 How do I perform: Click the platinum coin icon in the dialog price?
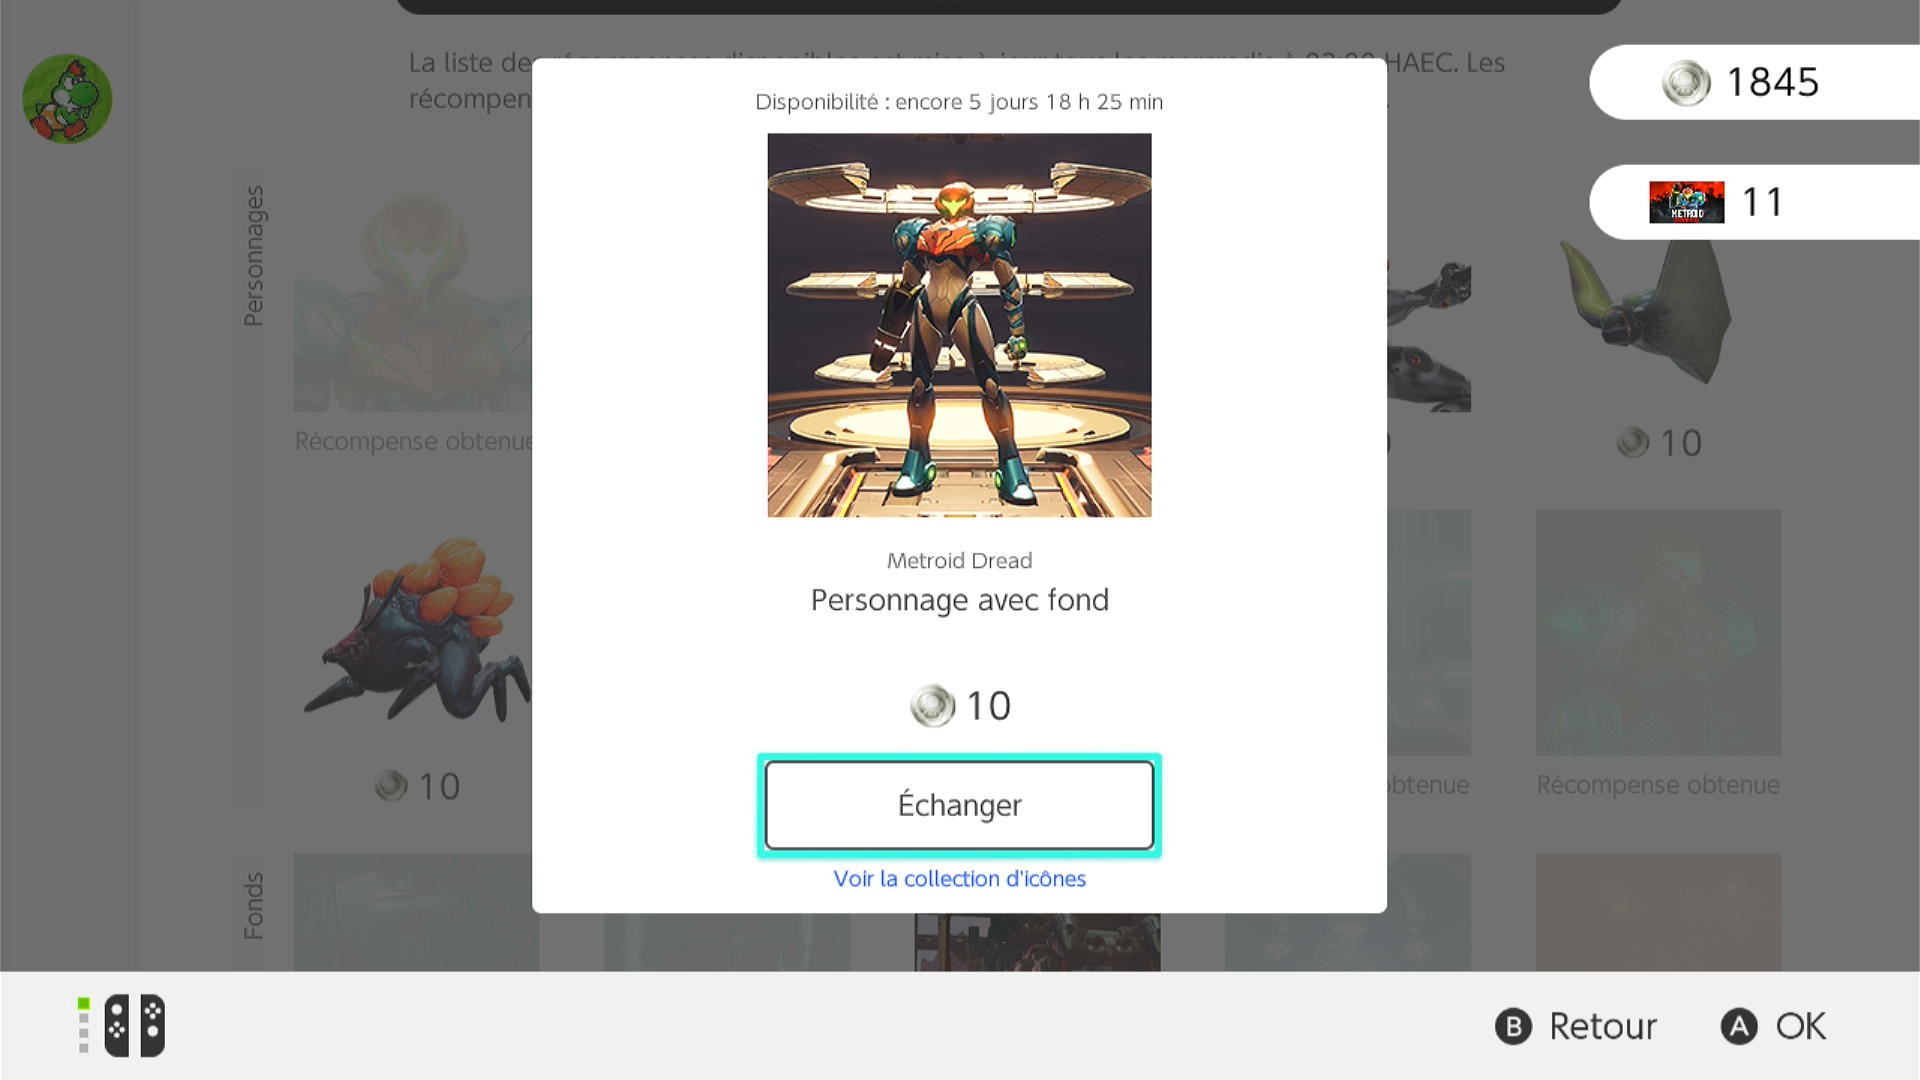click(x=932, y=706)
